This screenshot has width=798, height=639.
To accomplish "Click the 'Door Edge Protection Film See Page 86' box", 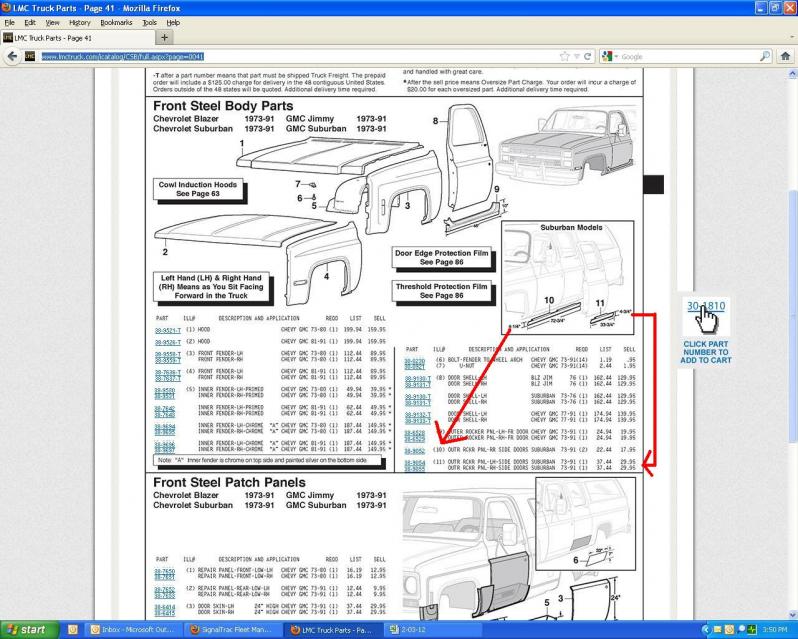I will (441, 257).
